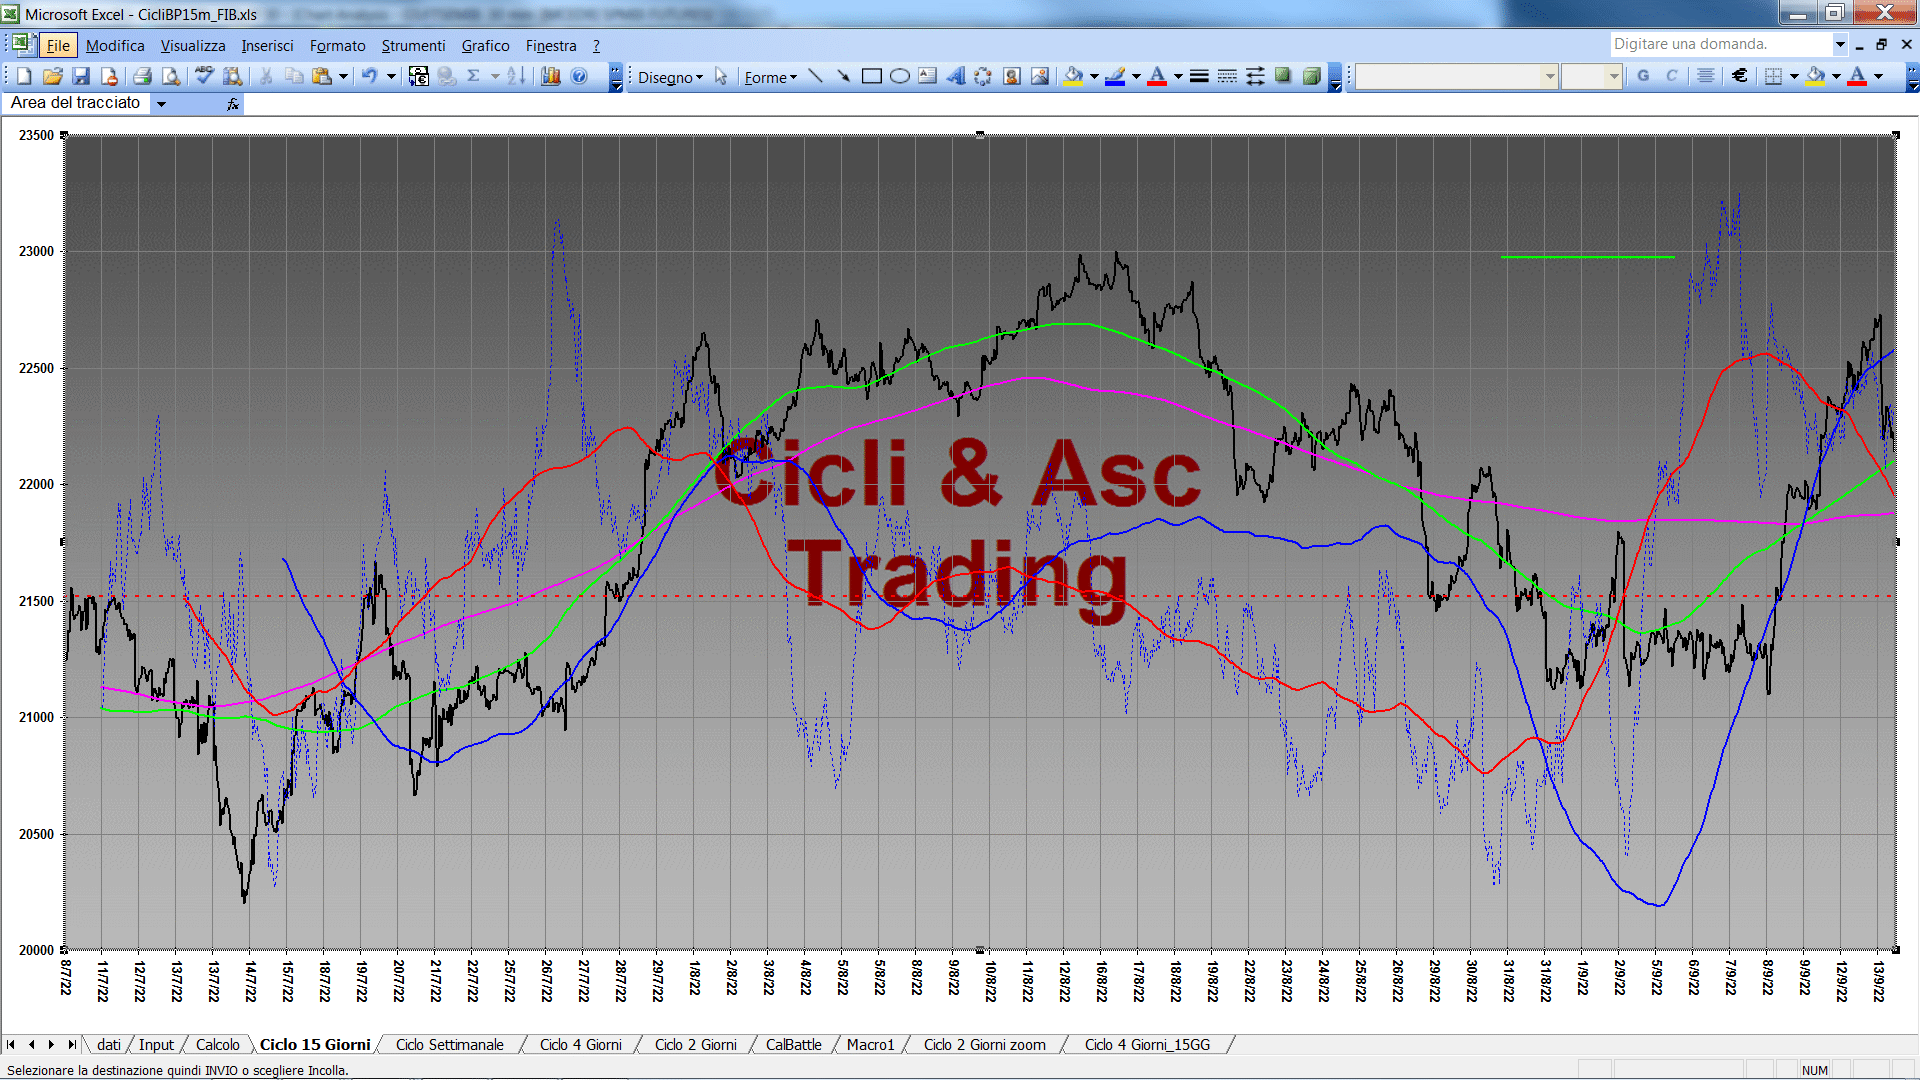Open Print Preview magnifier icon
1920x1080 pixels.
[171, 76]
